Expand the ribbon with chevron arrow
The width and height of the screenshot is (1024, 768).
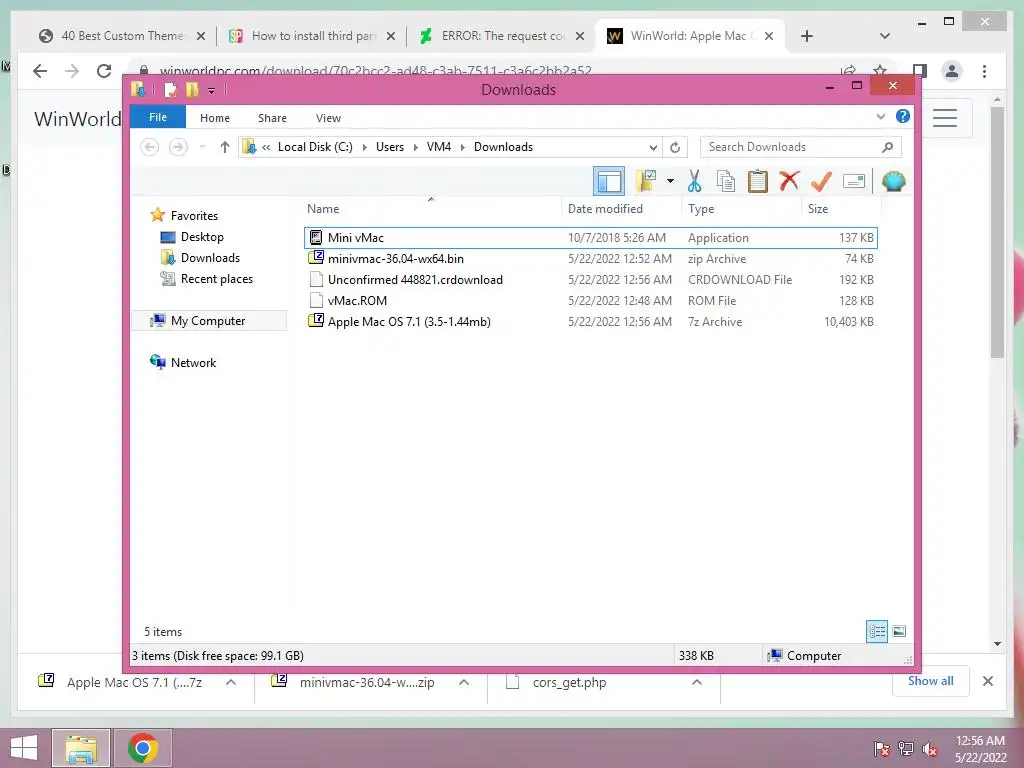(x=880, y=116)
